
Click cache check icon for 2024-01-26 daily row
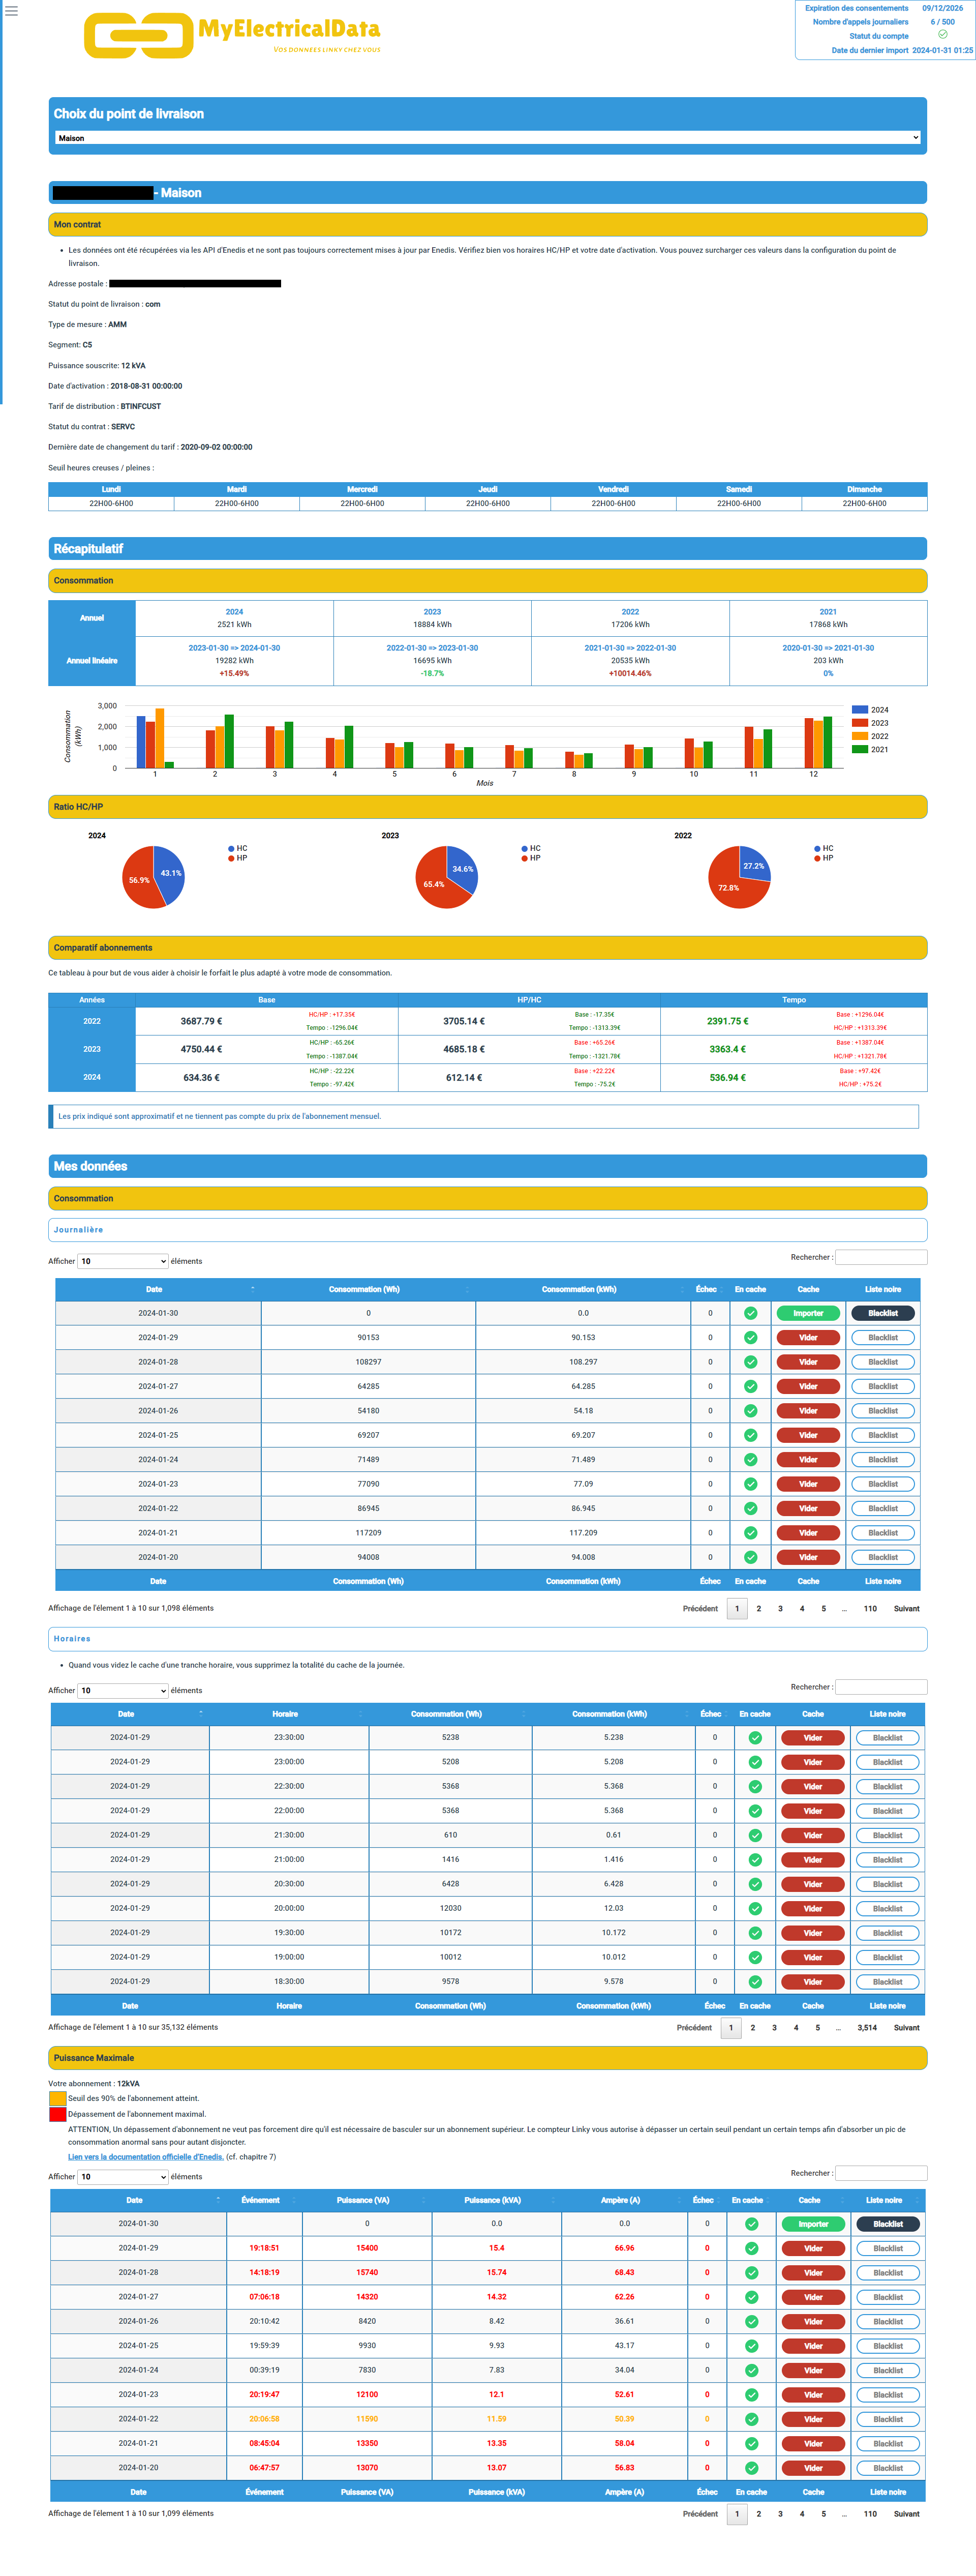click(750, 1411)
